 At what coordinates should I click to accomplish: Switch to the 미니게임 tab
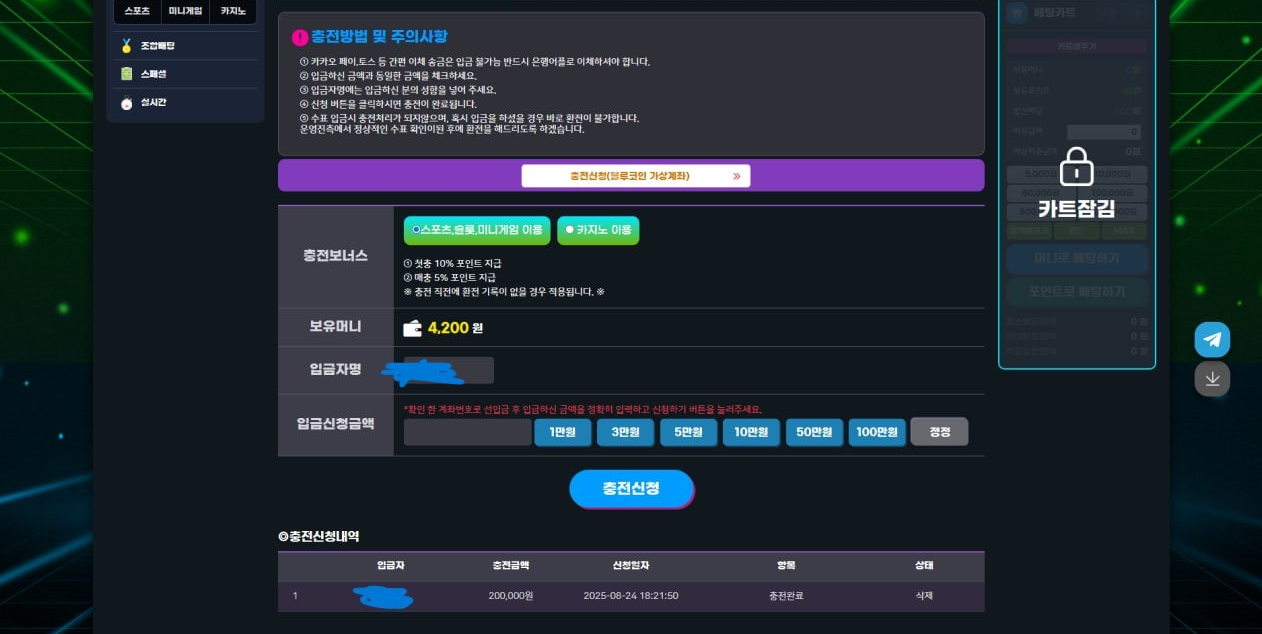185,11
